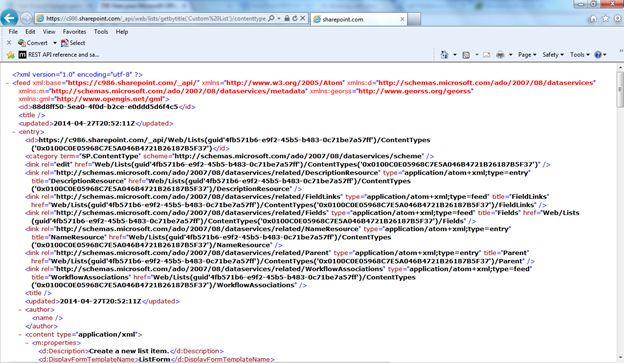Open the Help menu
624x363 pixels.
coord(122,31)
